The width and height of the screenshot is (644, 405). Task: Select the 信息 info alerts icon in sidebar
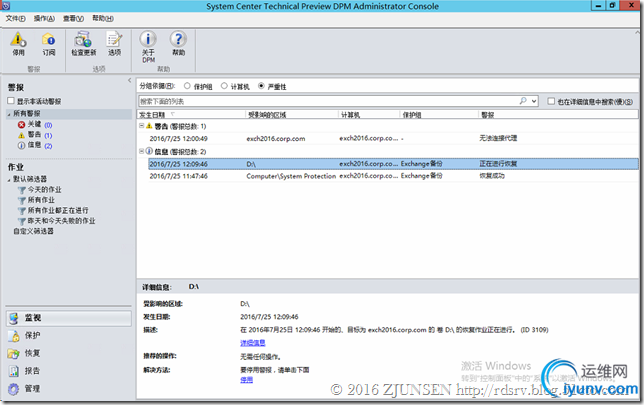[x=21, y=145]
